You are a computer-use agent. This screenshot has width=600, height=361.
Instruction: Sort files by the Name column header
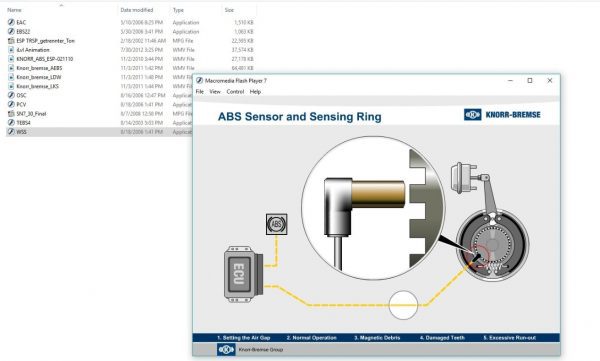point(15,10)
